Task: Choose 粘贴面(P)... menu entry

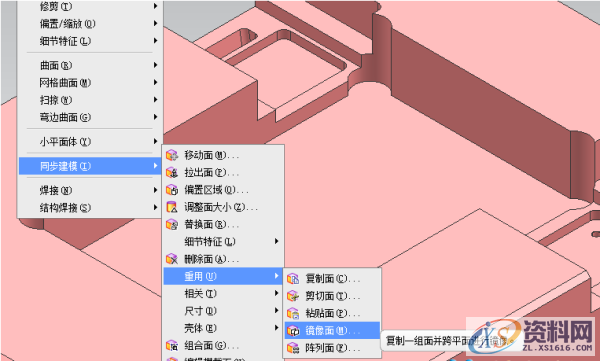Action: click(x=332, y=314)
